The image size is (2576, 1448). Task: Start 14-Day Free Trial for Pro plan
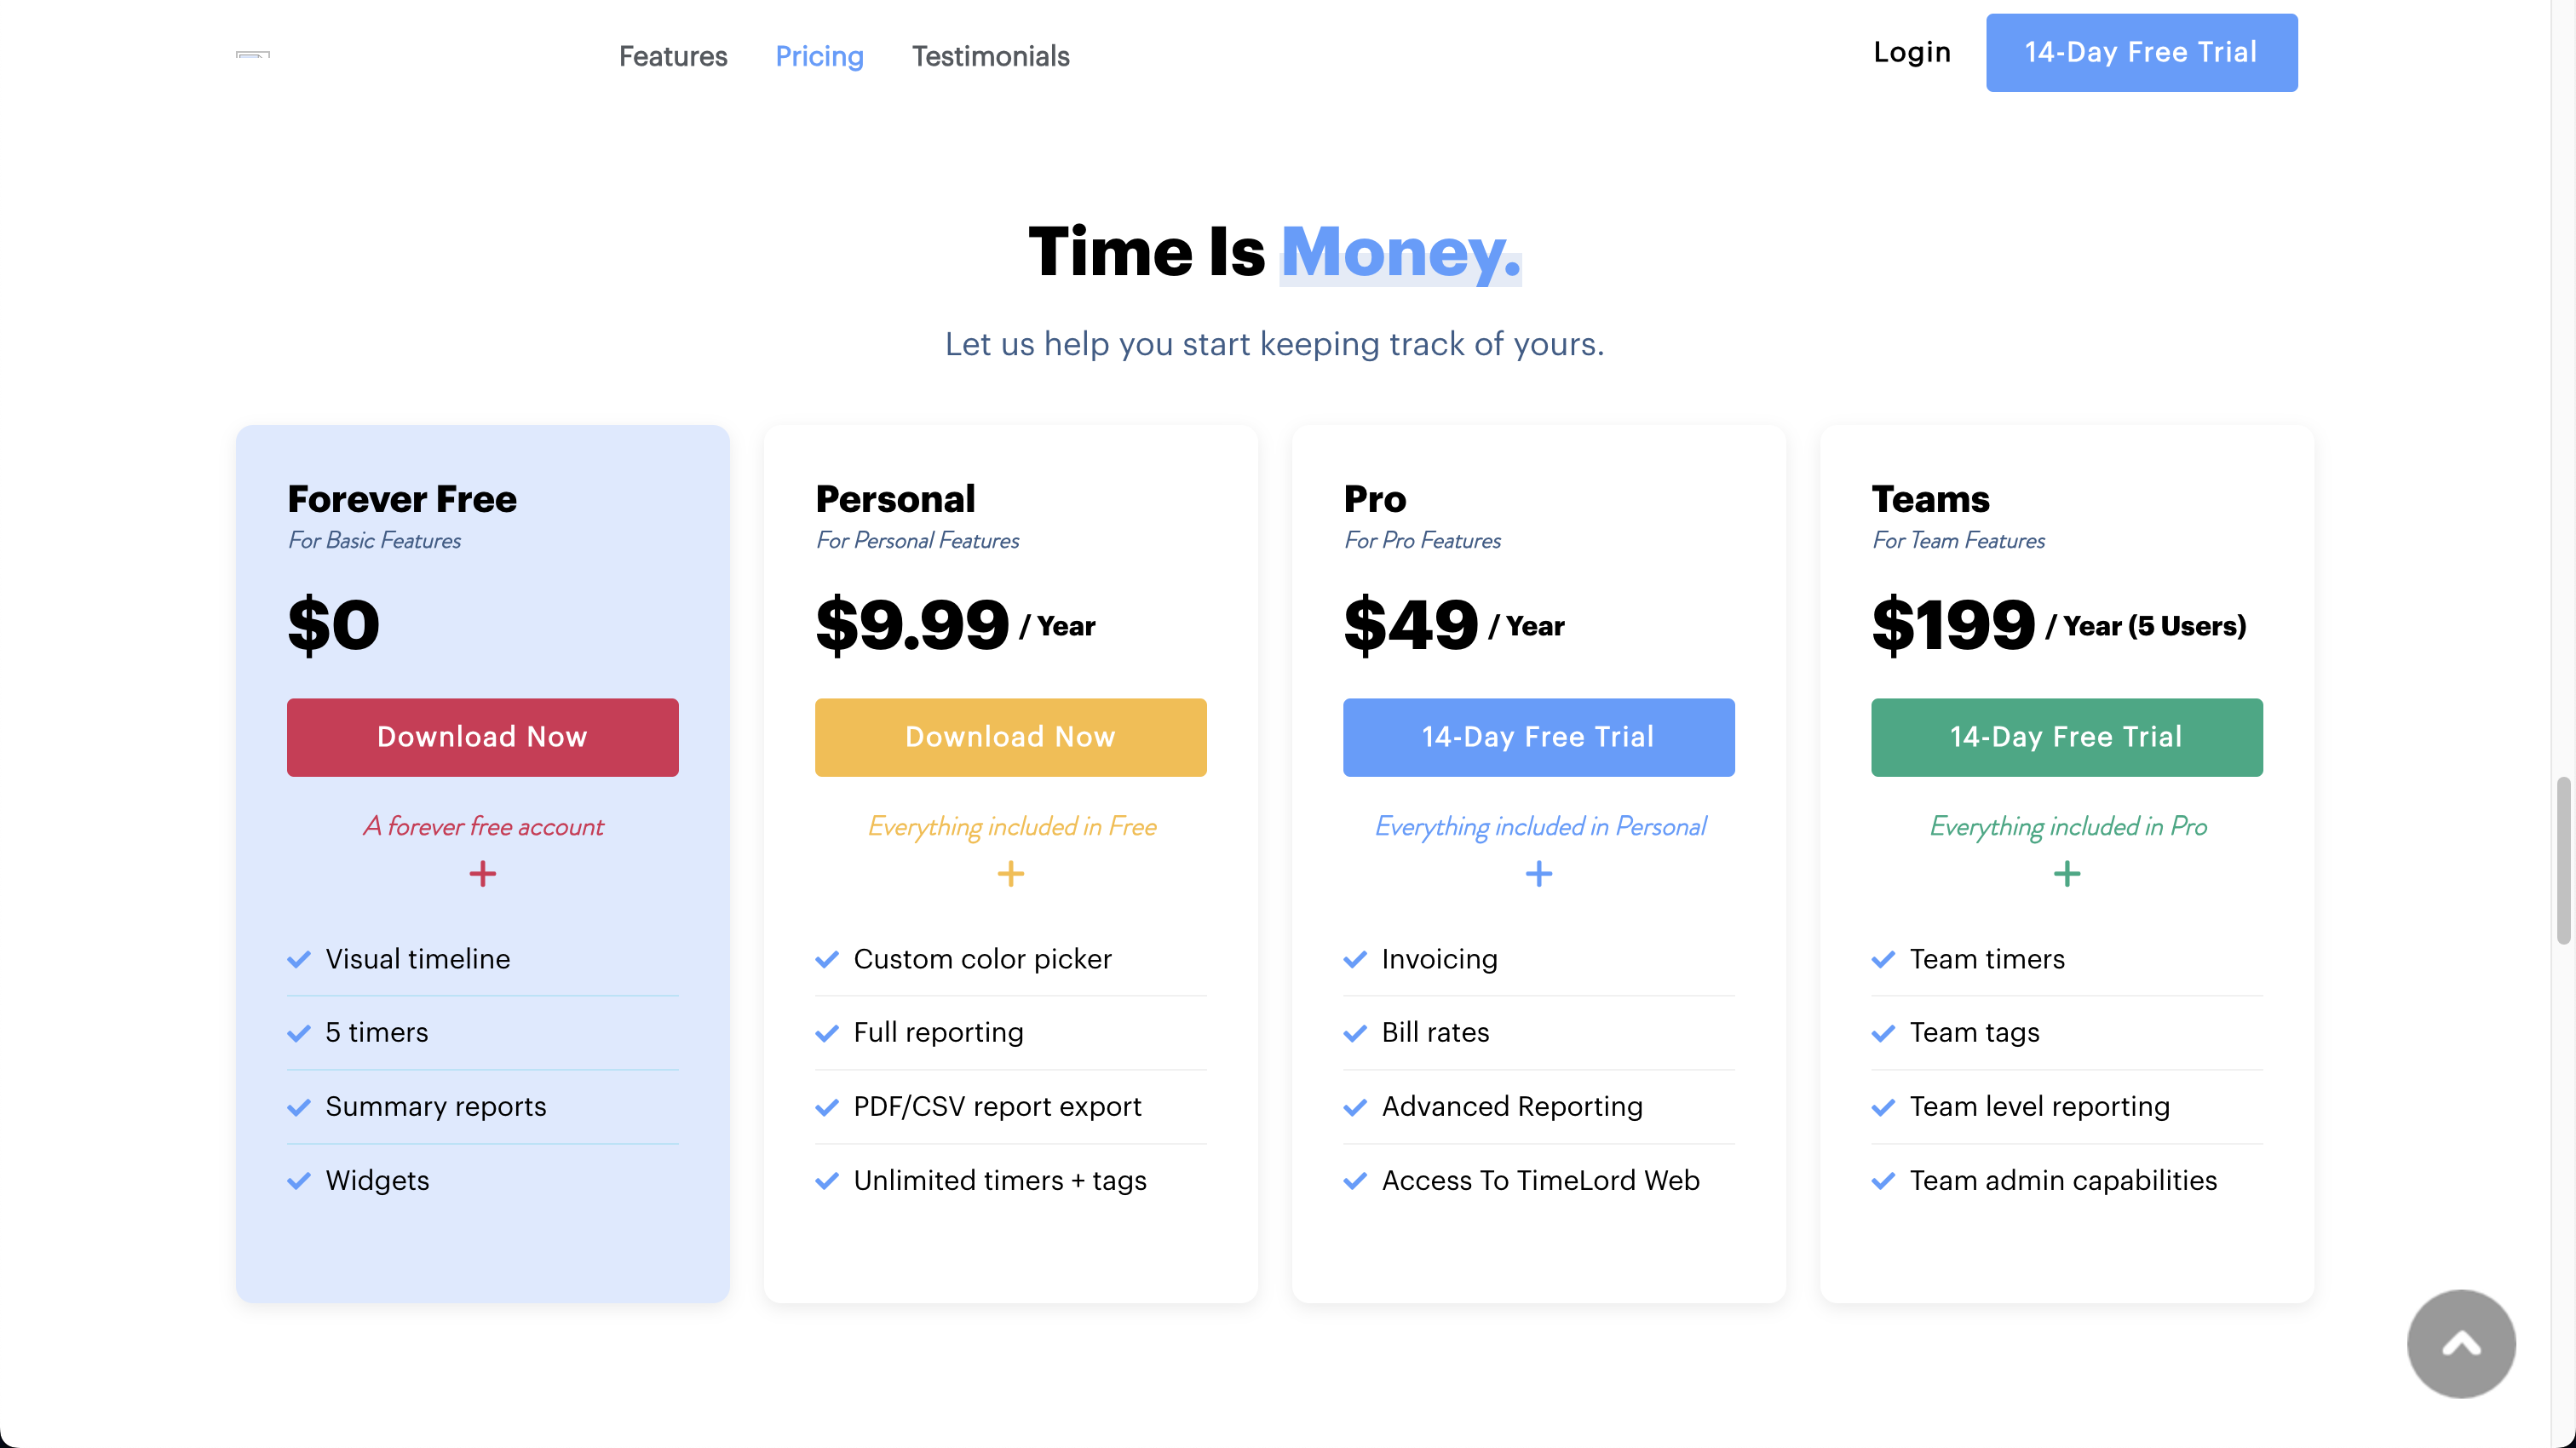[1538, 737]
